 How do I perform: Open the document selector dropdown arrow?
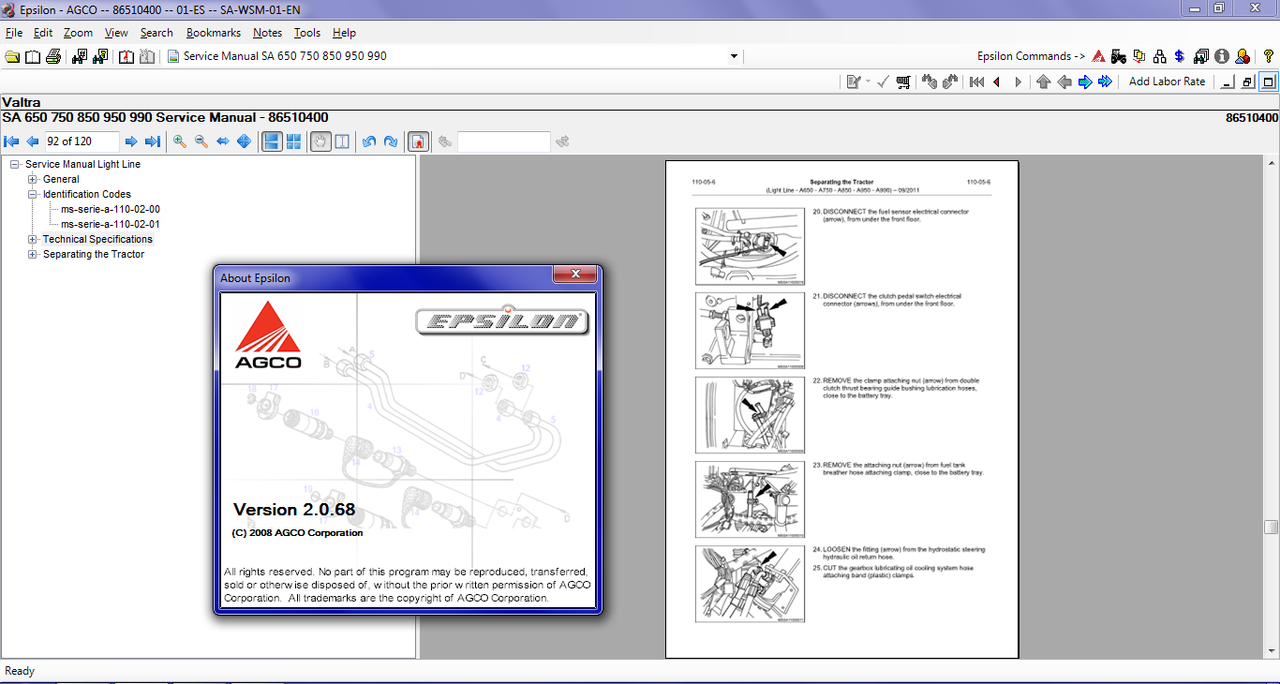coord(734,56)
